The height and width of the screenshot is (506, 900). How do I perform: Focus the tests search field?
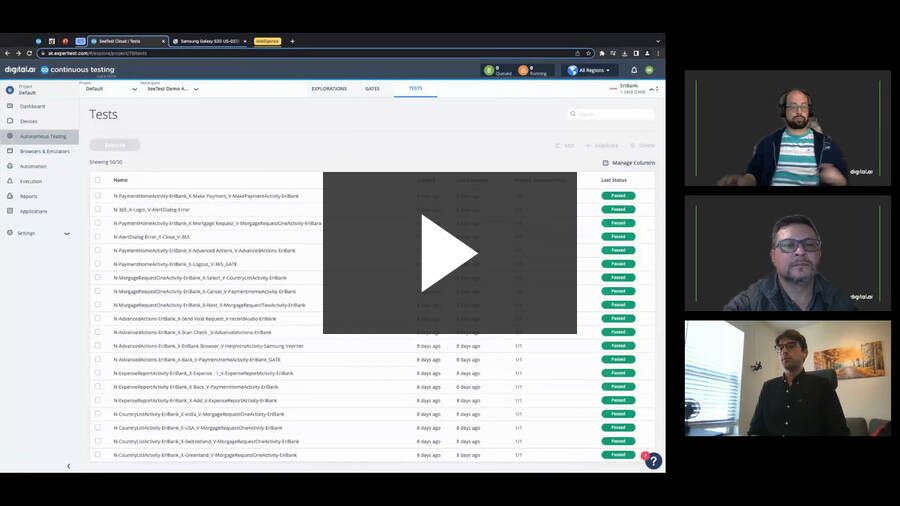(x=611, y=114)
